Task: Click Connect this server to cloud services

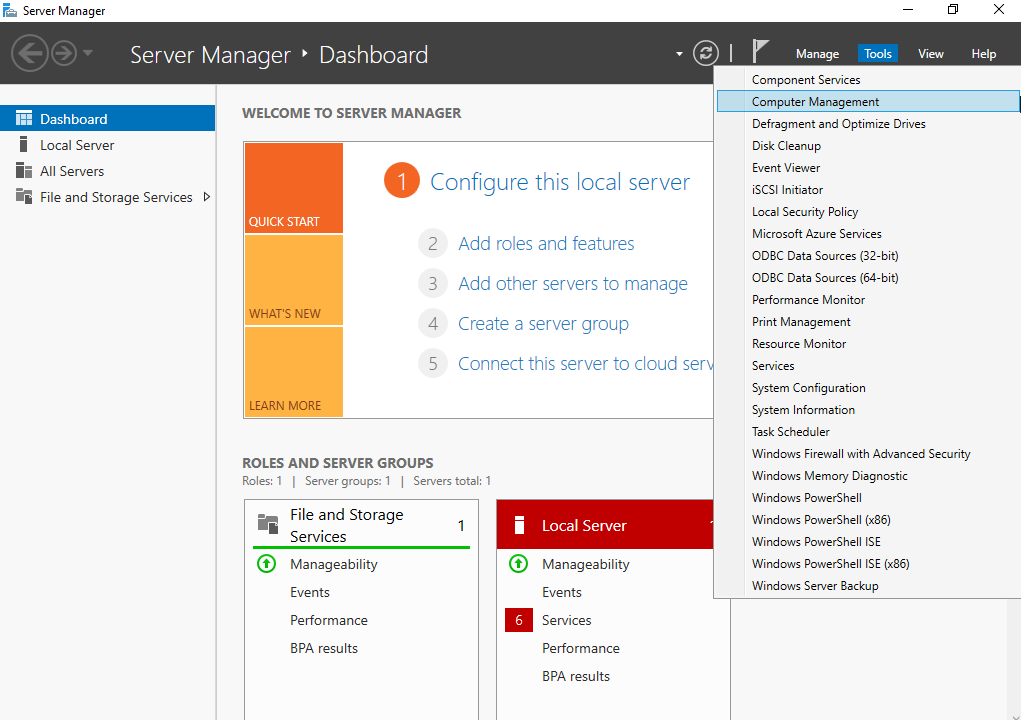Action: 585,363
